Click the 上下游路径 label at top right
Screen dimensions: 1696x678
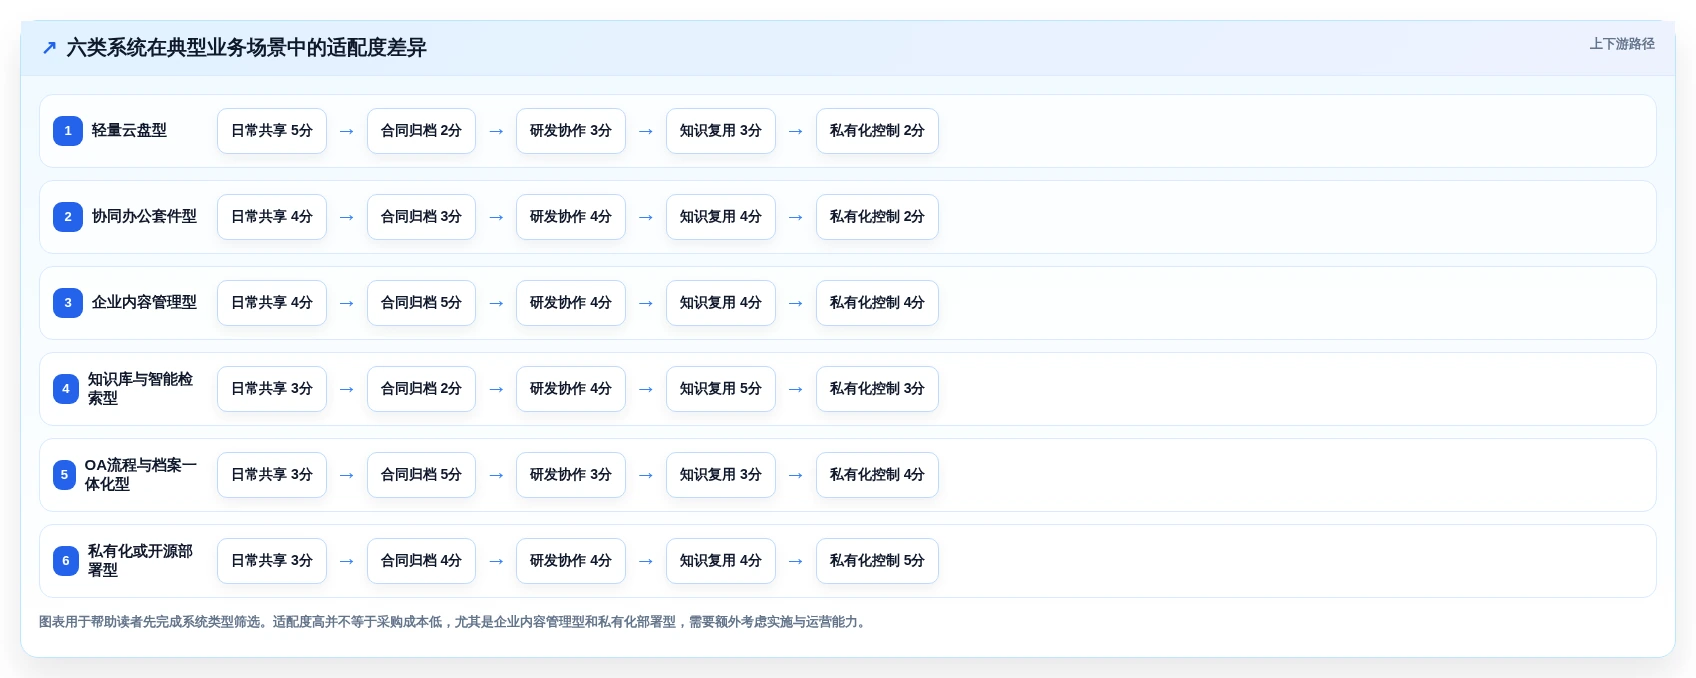[x=1622, y=44]
